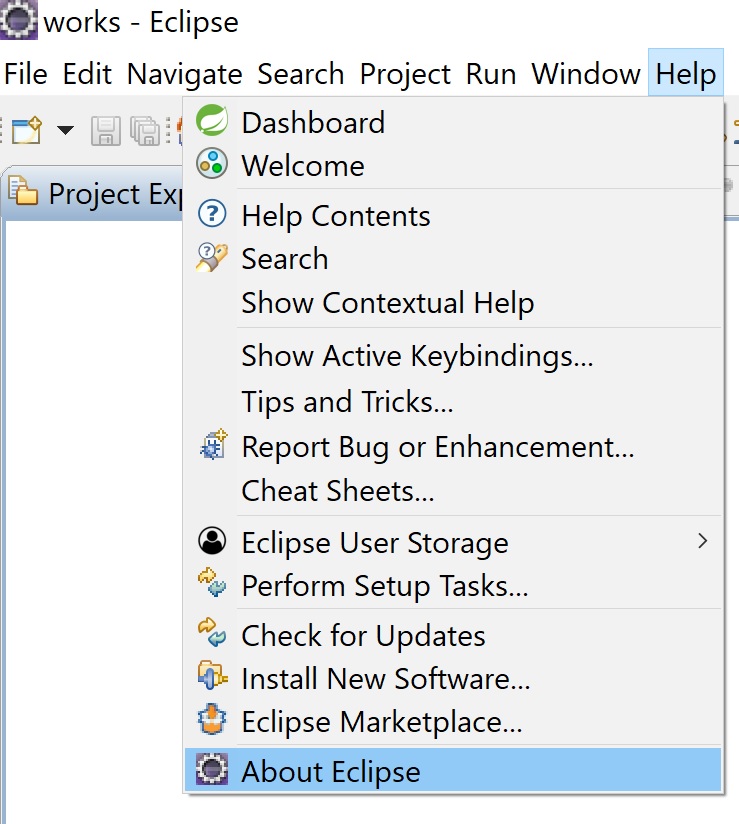
Task: Click the Eclipse Marketplace icon
Action: tap(212, 719)
